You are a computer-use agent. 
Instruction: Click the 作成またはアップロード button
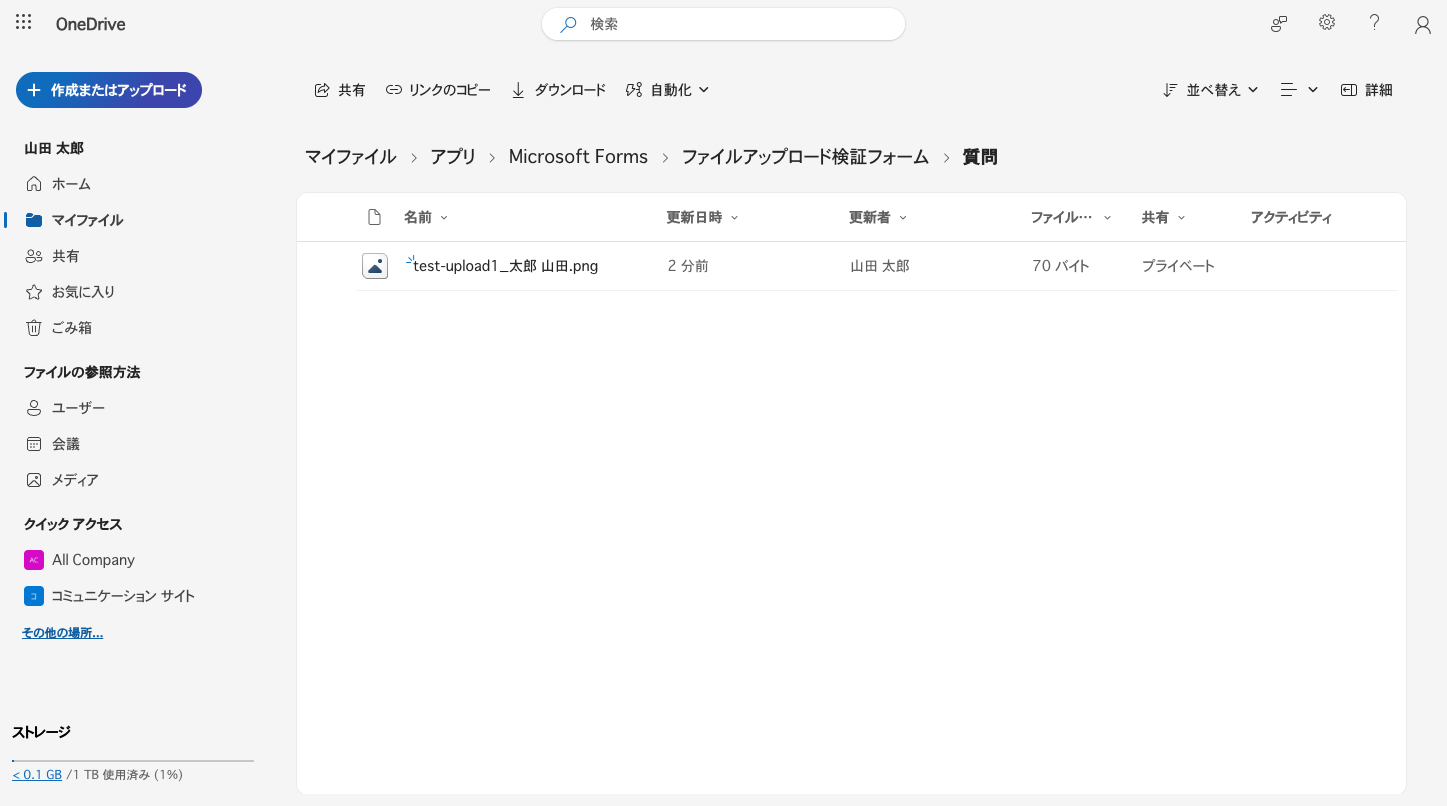(x=109, y=90)
